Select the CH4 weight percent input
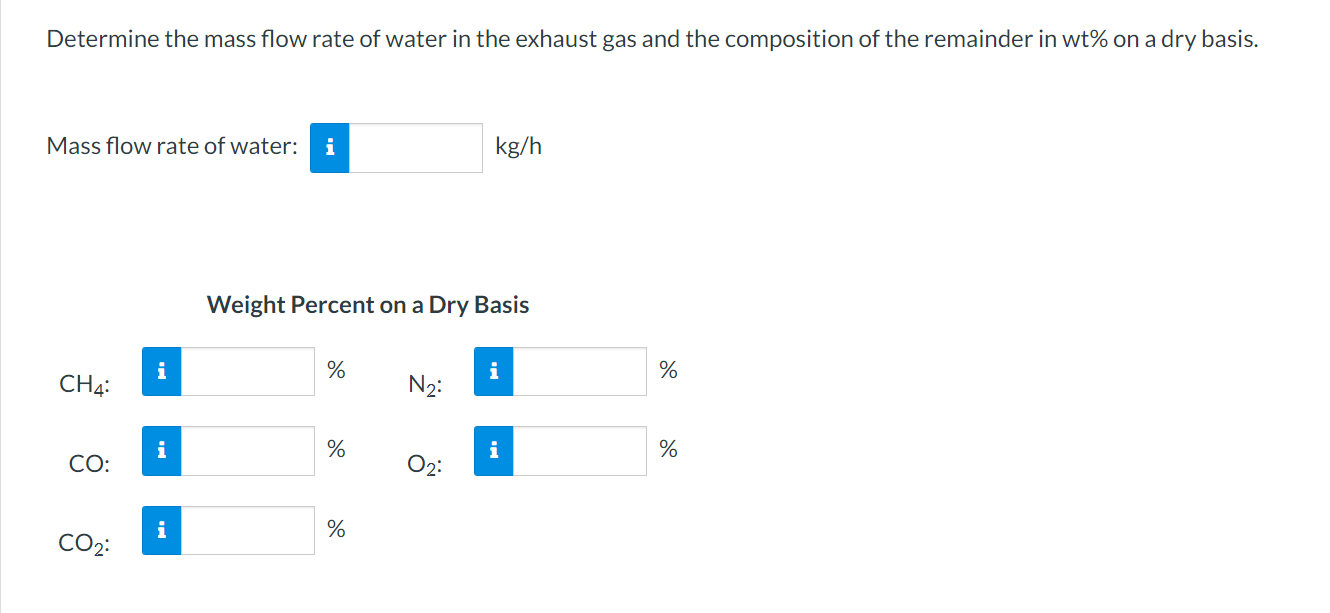This screenshot has width=1330, height=613. click(247, 371)
